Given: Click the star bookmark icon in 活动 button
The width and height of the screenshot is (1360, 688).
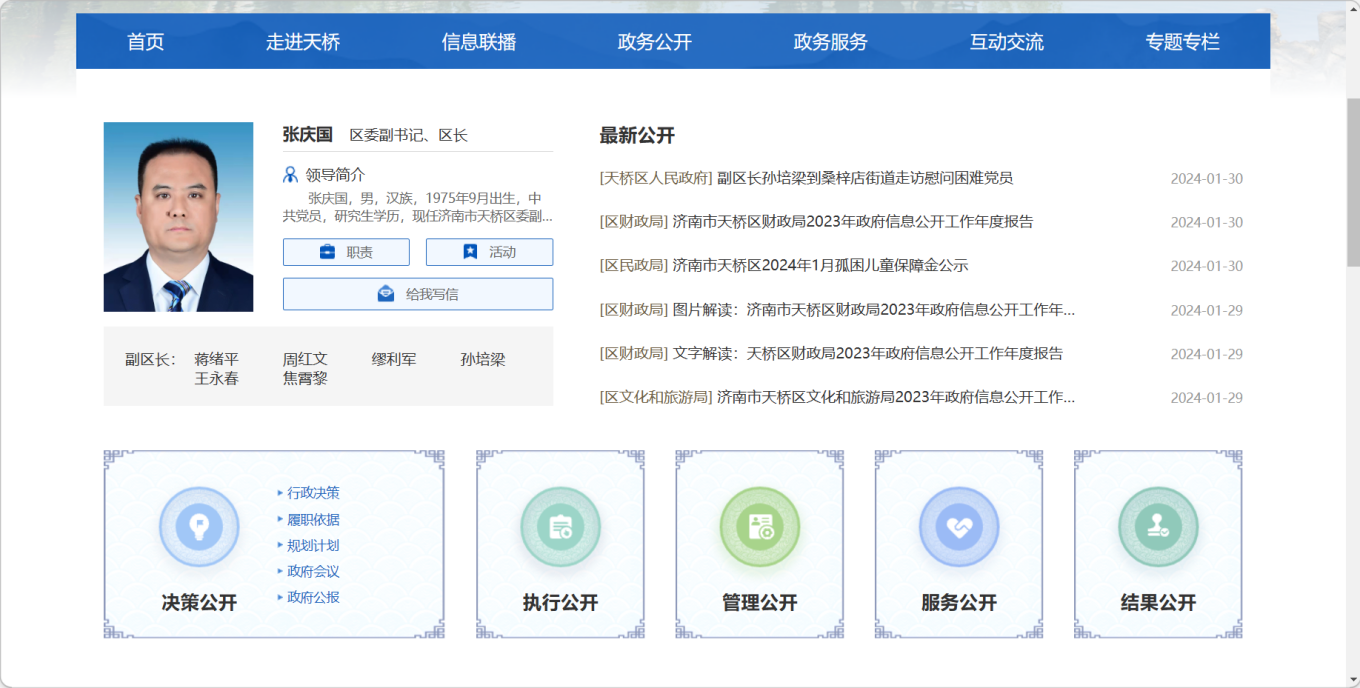Looking at the screenshot, I should (470, 252).
